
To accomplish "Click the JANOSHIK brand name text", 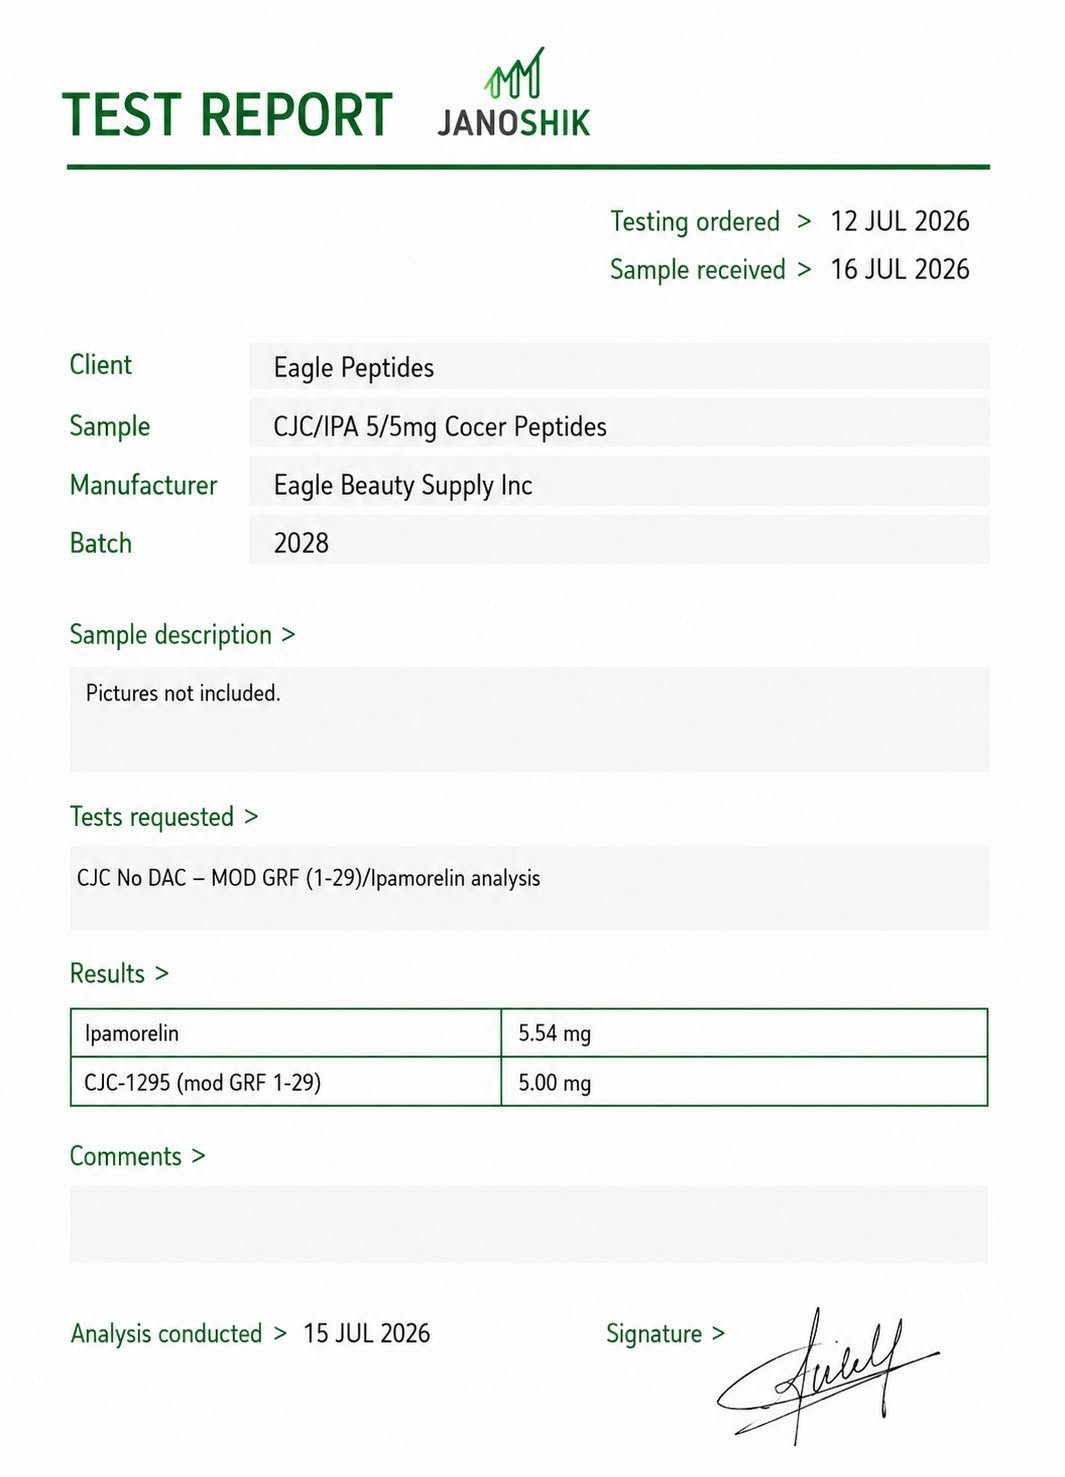I will click(514, 123).
